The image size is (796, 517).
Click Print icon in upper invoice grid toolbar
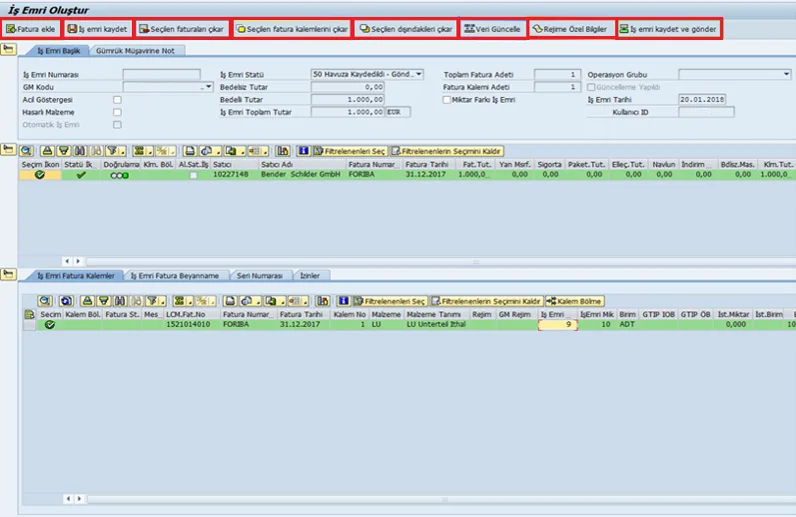click(x=189, y=151)
